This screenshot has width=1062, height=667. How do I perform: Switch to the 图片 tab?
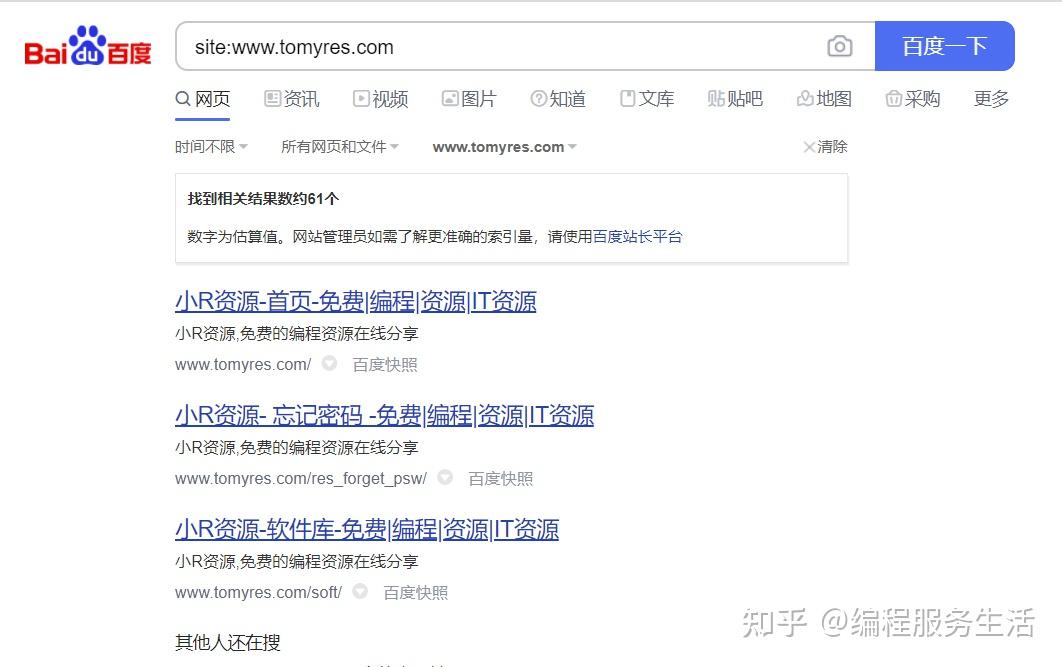[469, 99]
